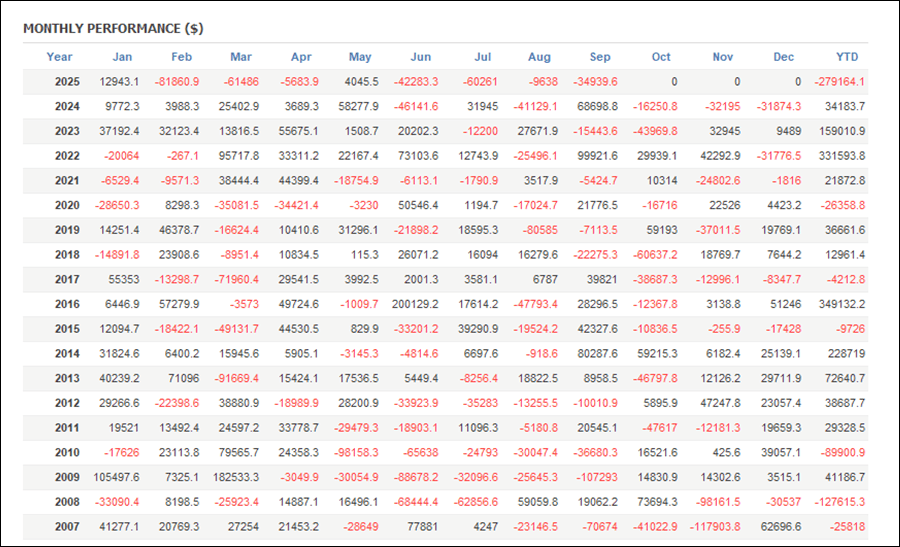Select 2022 YTD value 331593.8
This screenshot has height=547, width=900.
click(840, 156)
